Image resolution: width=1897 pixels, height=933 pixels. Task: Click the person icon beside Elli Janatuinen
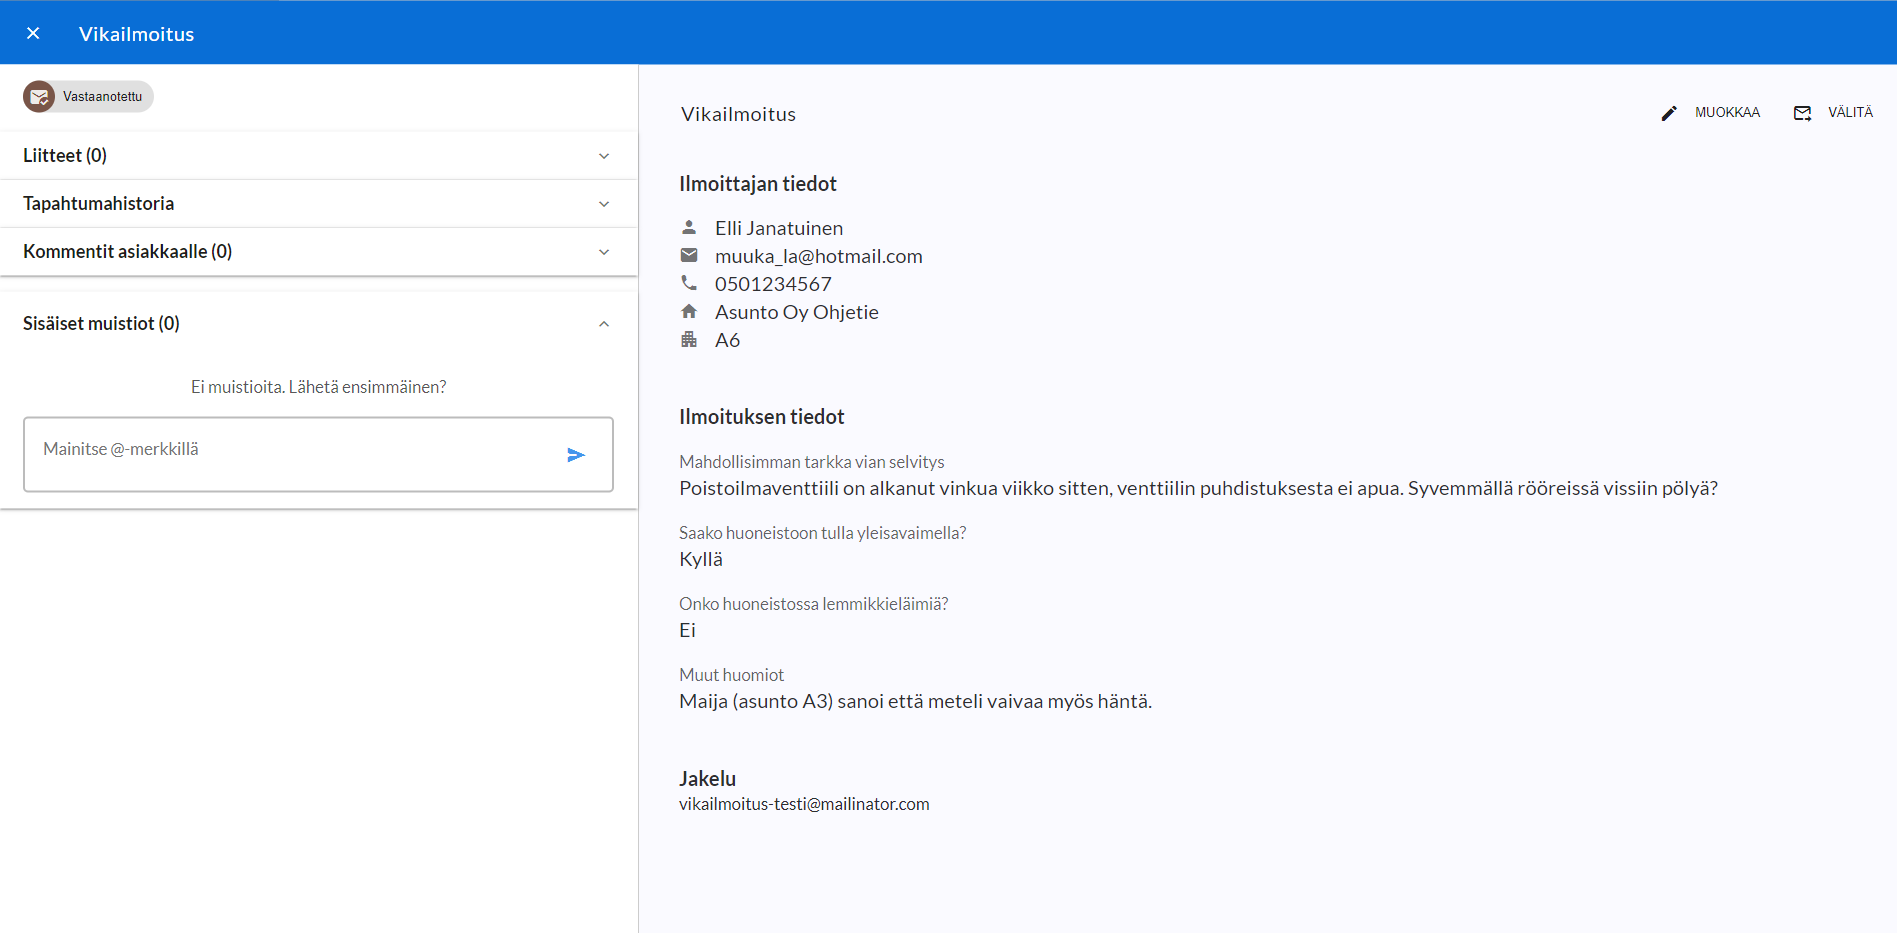(x=689, y=227)
